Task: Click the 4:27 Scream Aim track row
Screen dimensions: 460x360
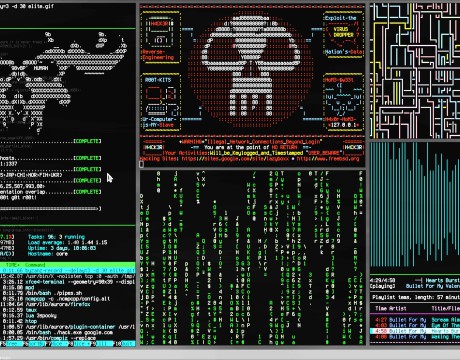Action: pyautogui.click(x=415, y=320)
